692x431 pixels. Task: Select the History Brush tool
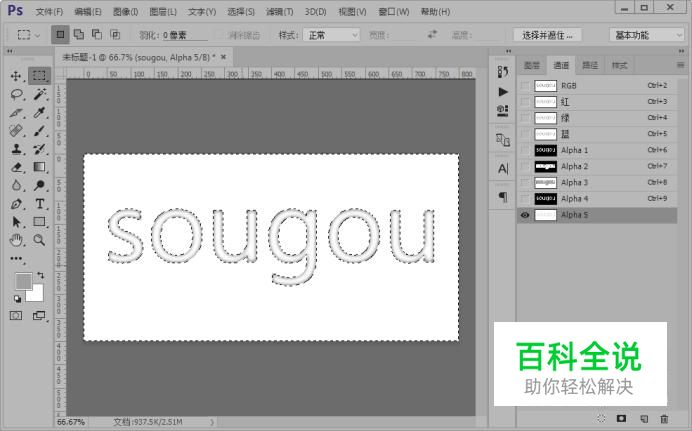pos(39,149)
